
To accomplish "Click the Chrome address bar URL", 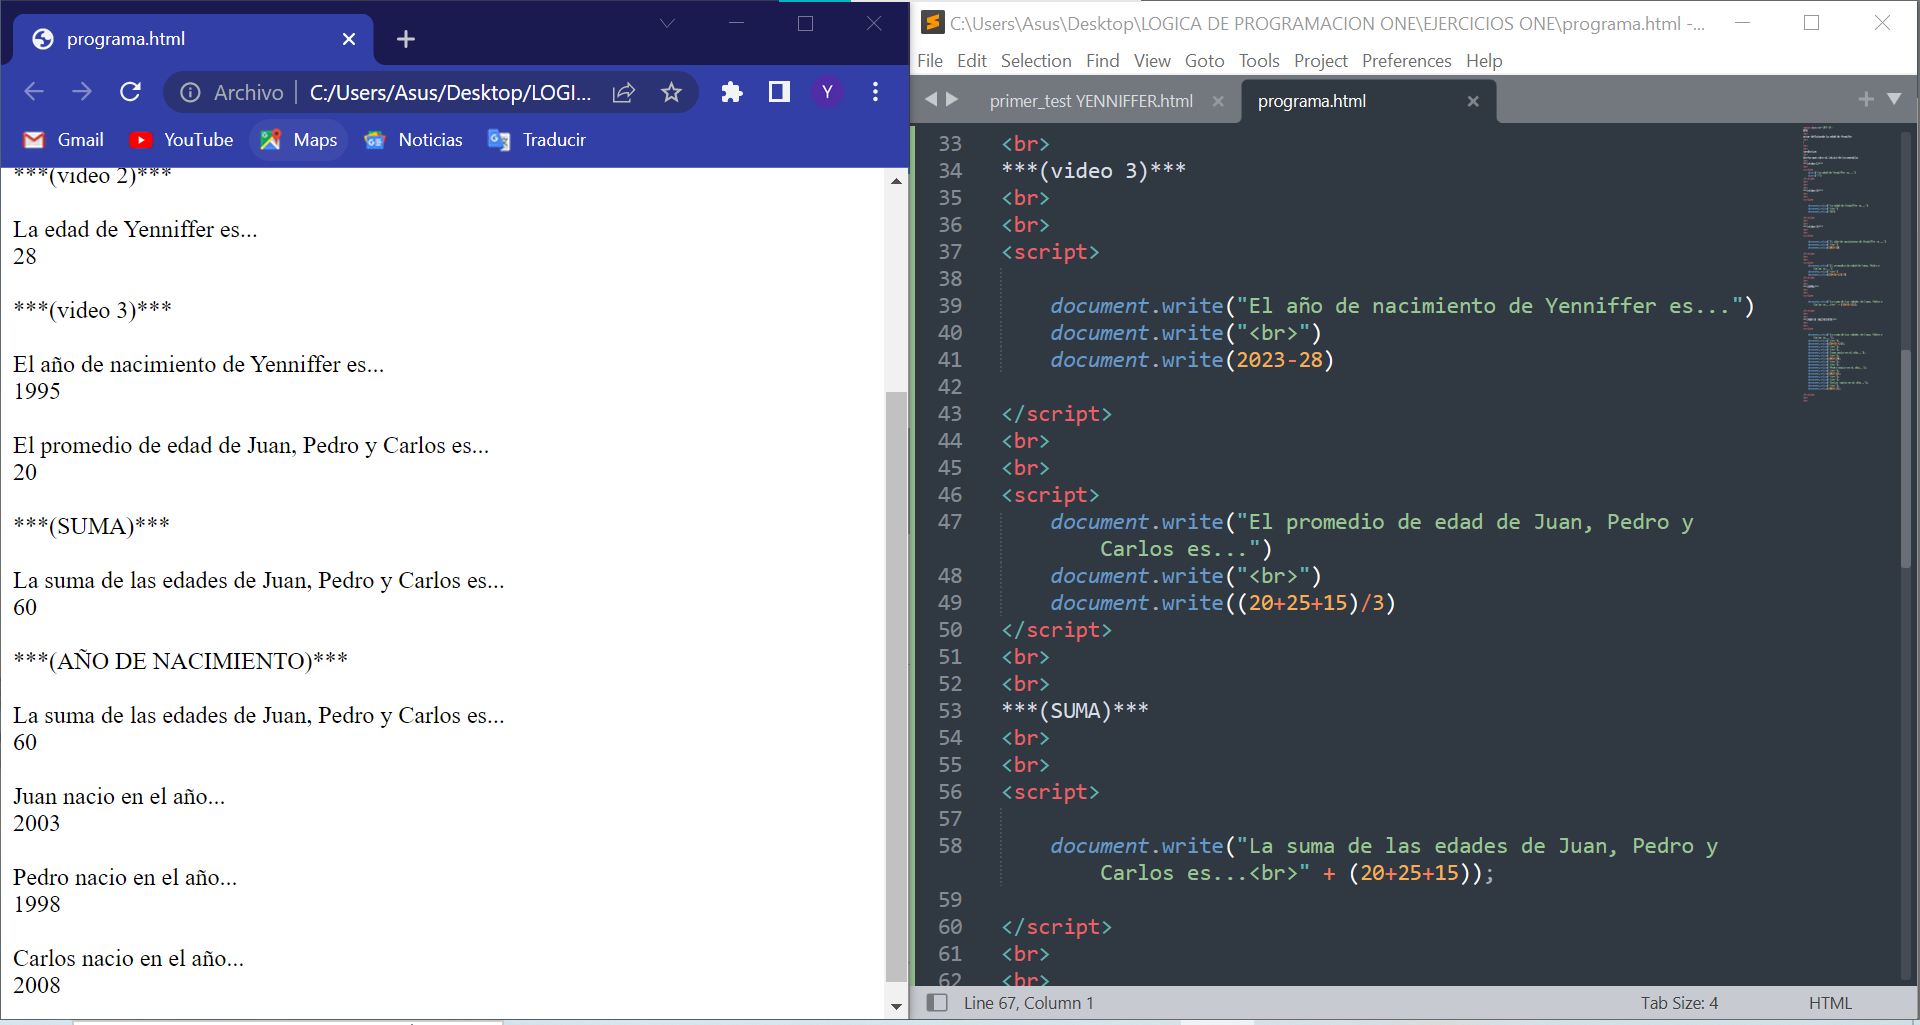I will (450, 93).
